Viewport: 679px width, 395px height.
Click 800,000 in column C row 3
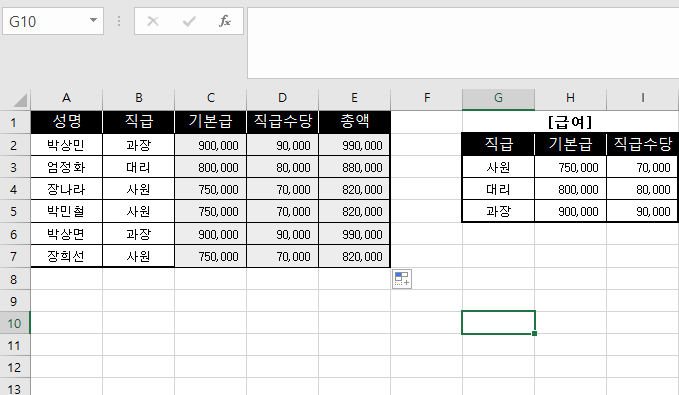click(210, 167)
